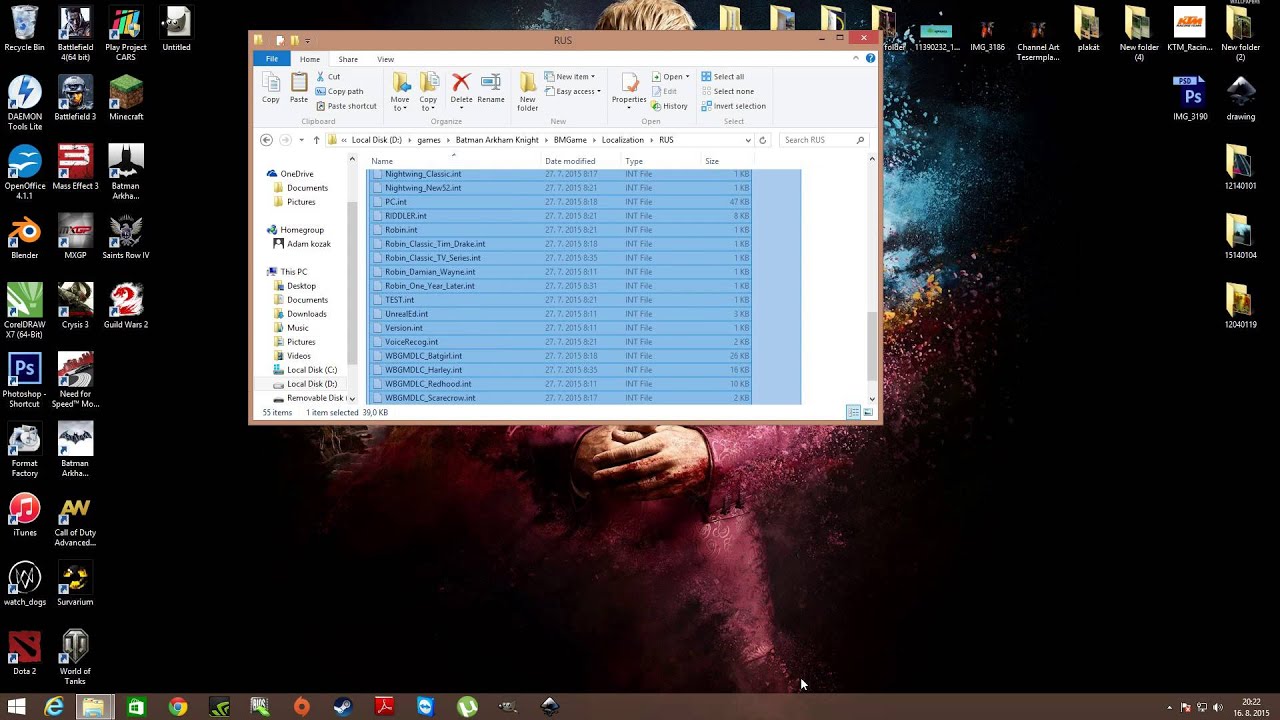1280x720 pixels.
Task: Switch to Details view layout icon
Action: coord(853,412)
